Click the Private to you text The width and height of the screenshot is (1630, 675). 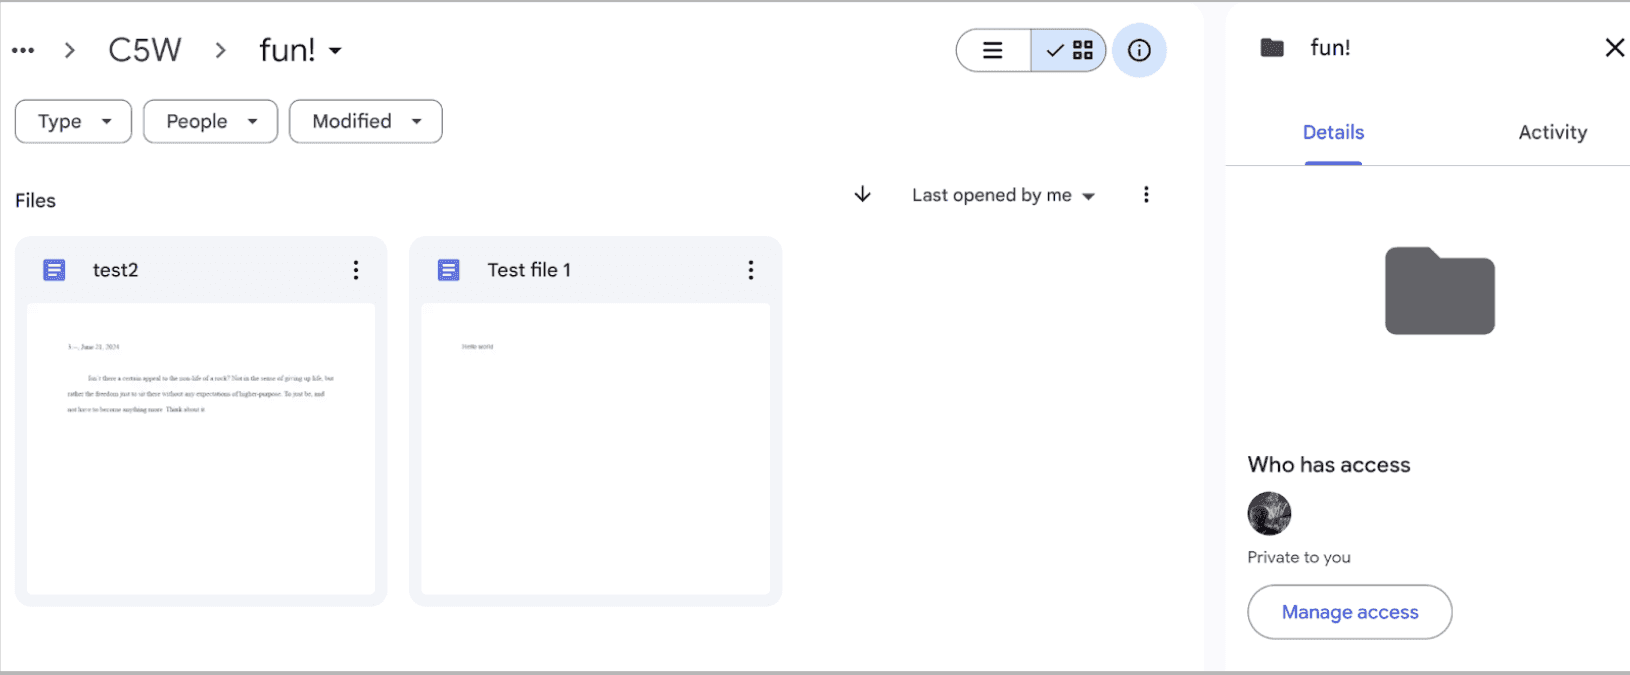[x=1299, y=558]
